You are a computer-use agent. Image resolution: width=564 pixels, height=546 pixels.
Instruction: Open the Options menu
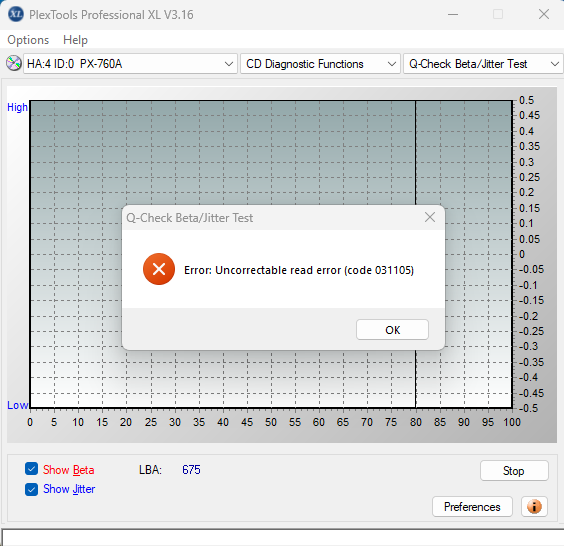click(28, 40)
